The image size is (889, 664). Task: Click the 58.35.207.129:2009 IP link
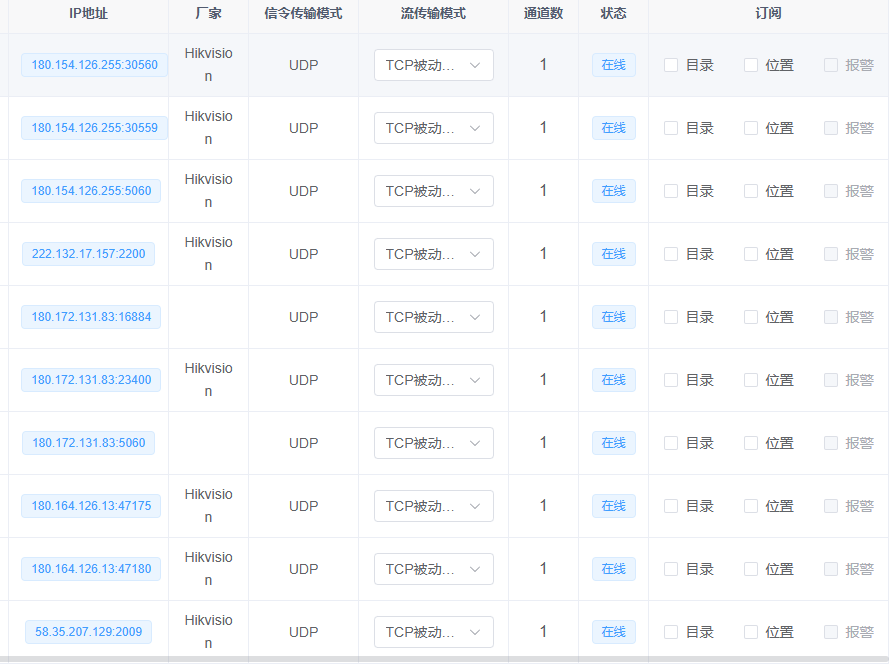(88, 631)
